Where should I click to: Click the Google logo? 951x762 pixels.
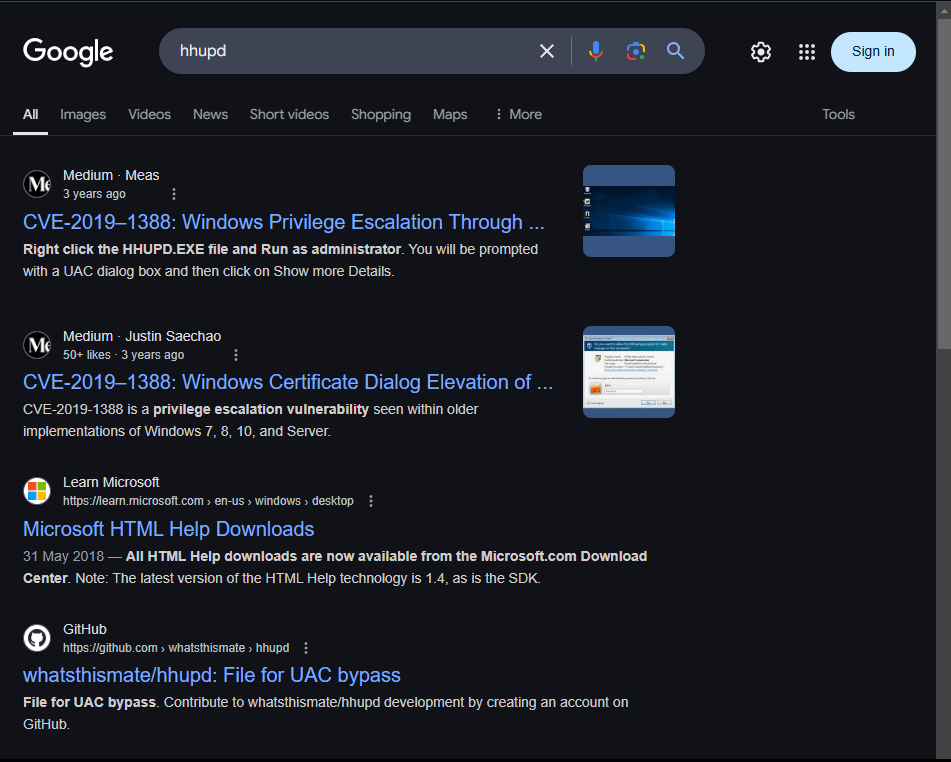(x=68, y=52)
